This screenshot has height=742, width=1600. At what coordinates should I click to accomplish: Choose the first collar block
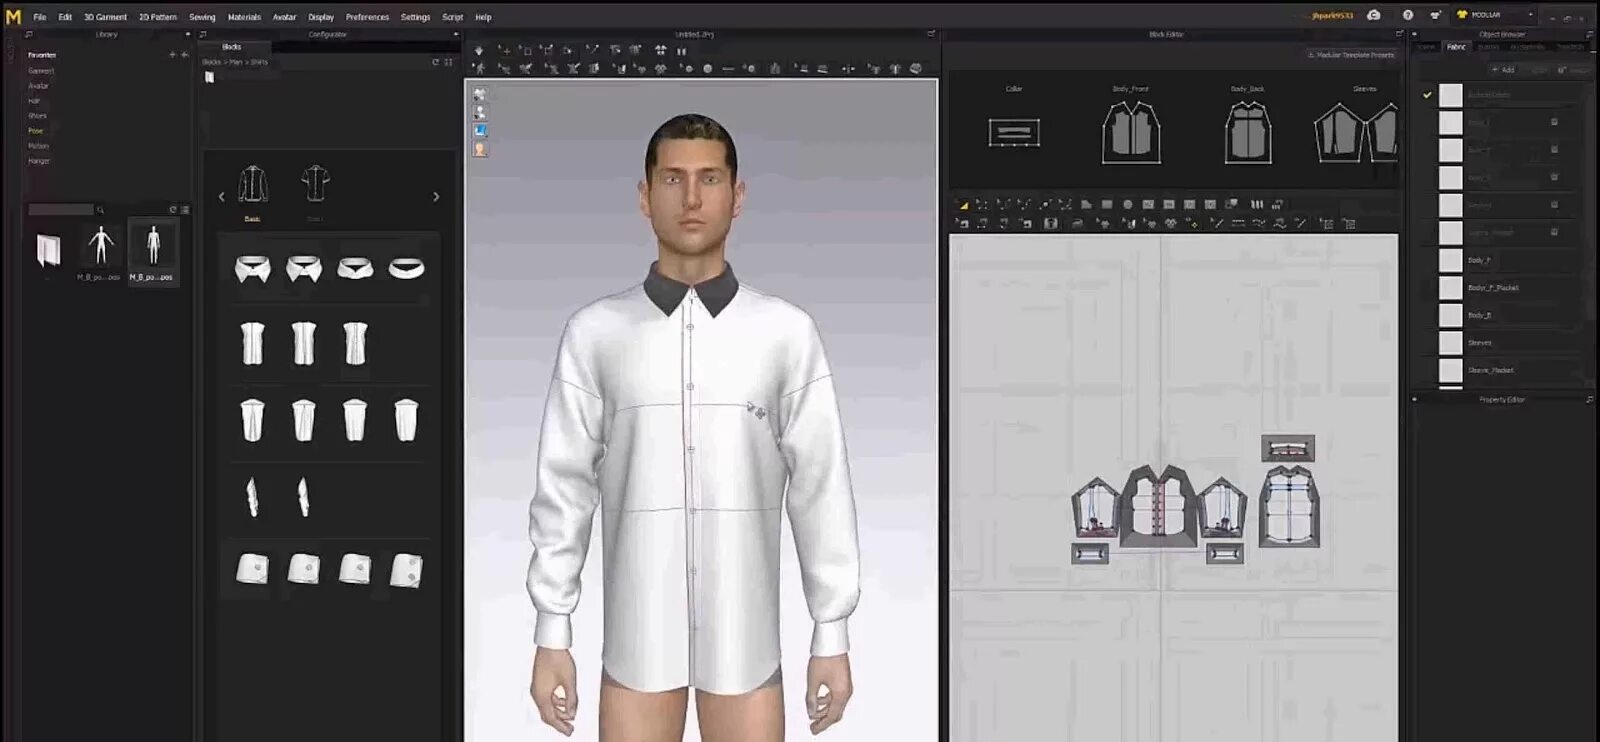coord(253,268)
